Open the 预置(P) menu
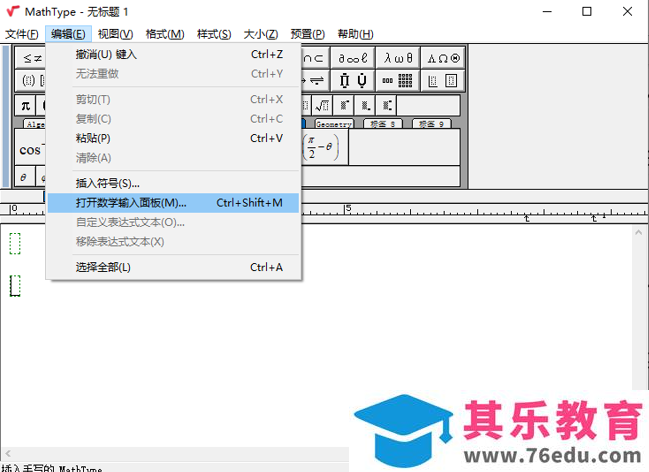Viewport: 649px width, 472px height. [308, 34]
